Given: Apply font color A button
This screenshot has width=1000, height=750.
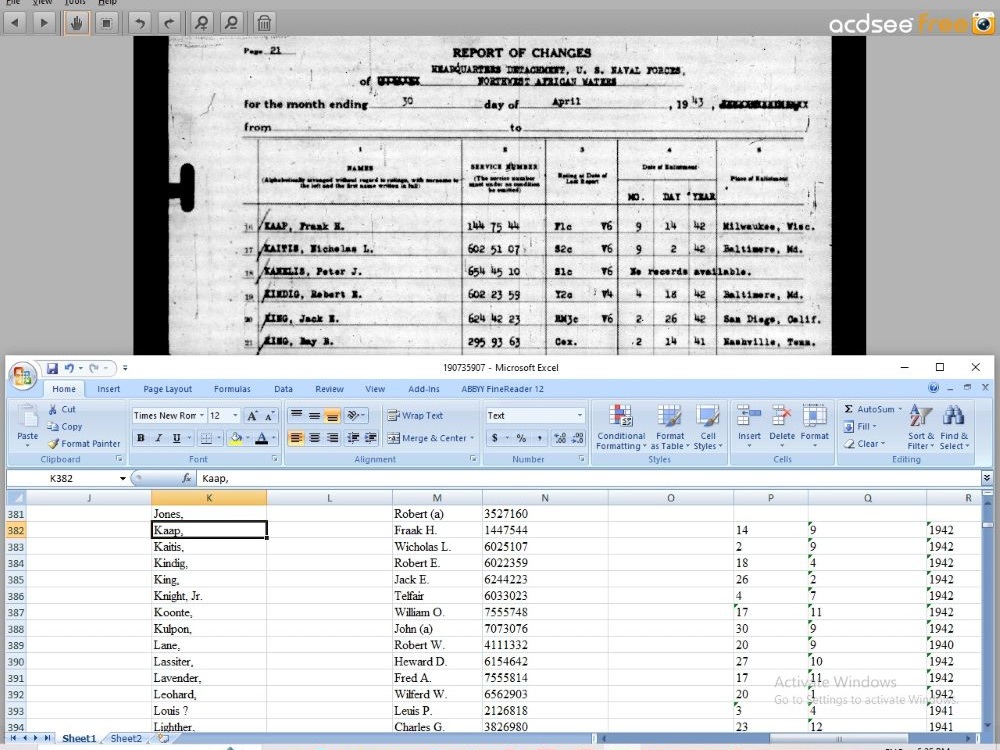Looking at the screenshot, I should click(261, 438).
